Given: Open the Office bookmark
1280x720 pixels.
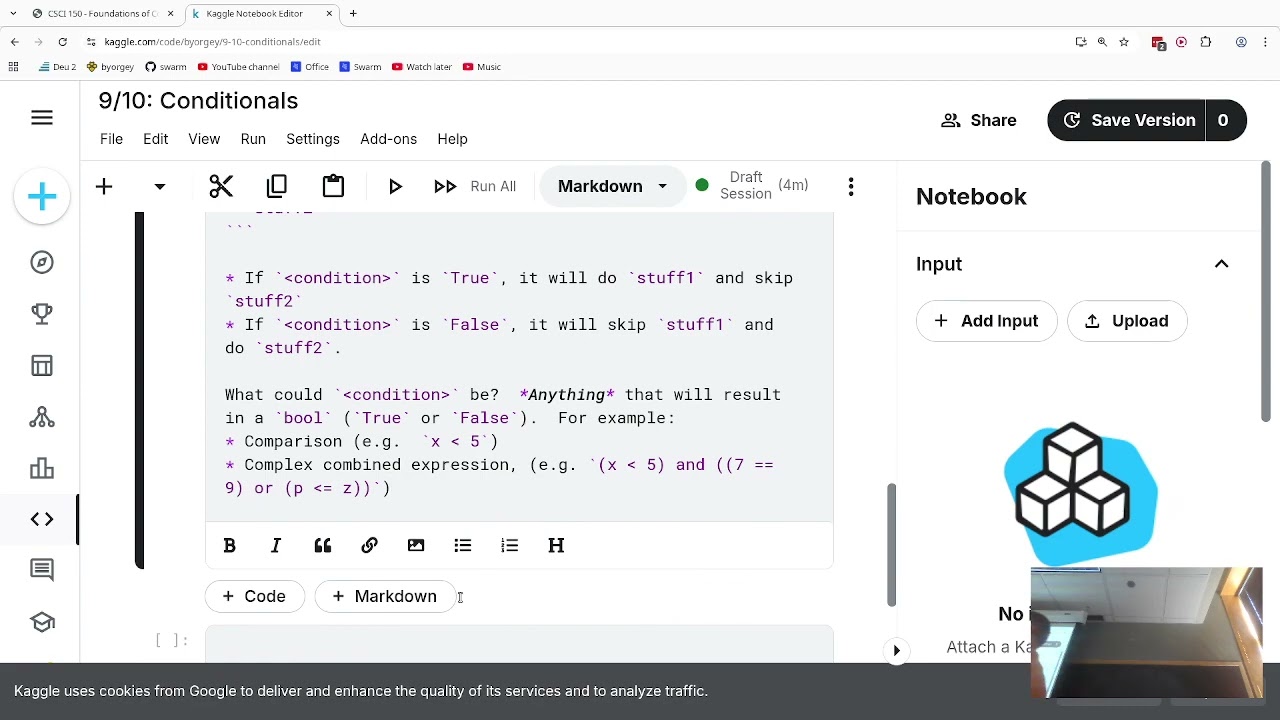Looking at the screenshot, I should (309, 67).
